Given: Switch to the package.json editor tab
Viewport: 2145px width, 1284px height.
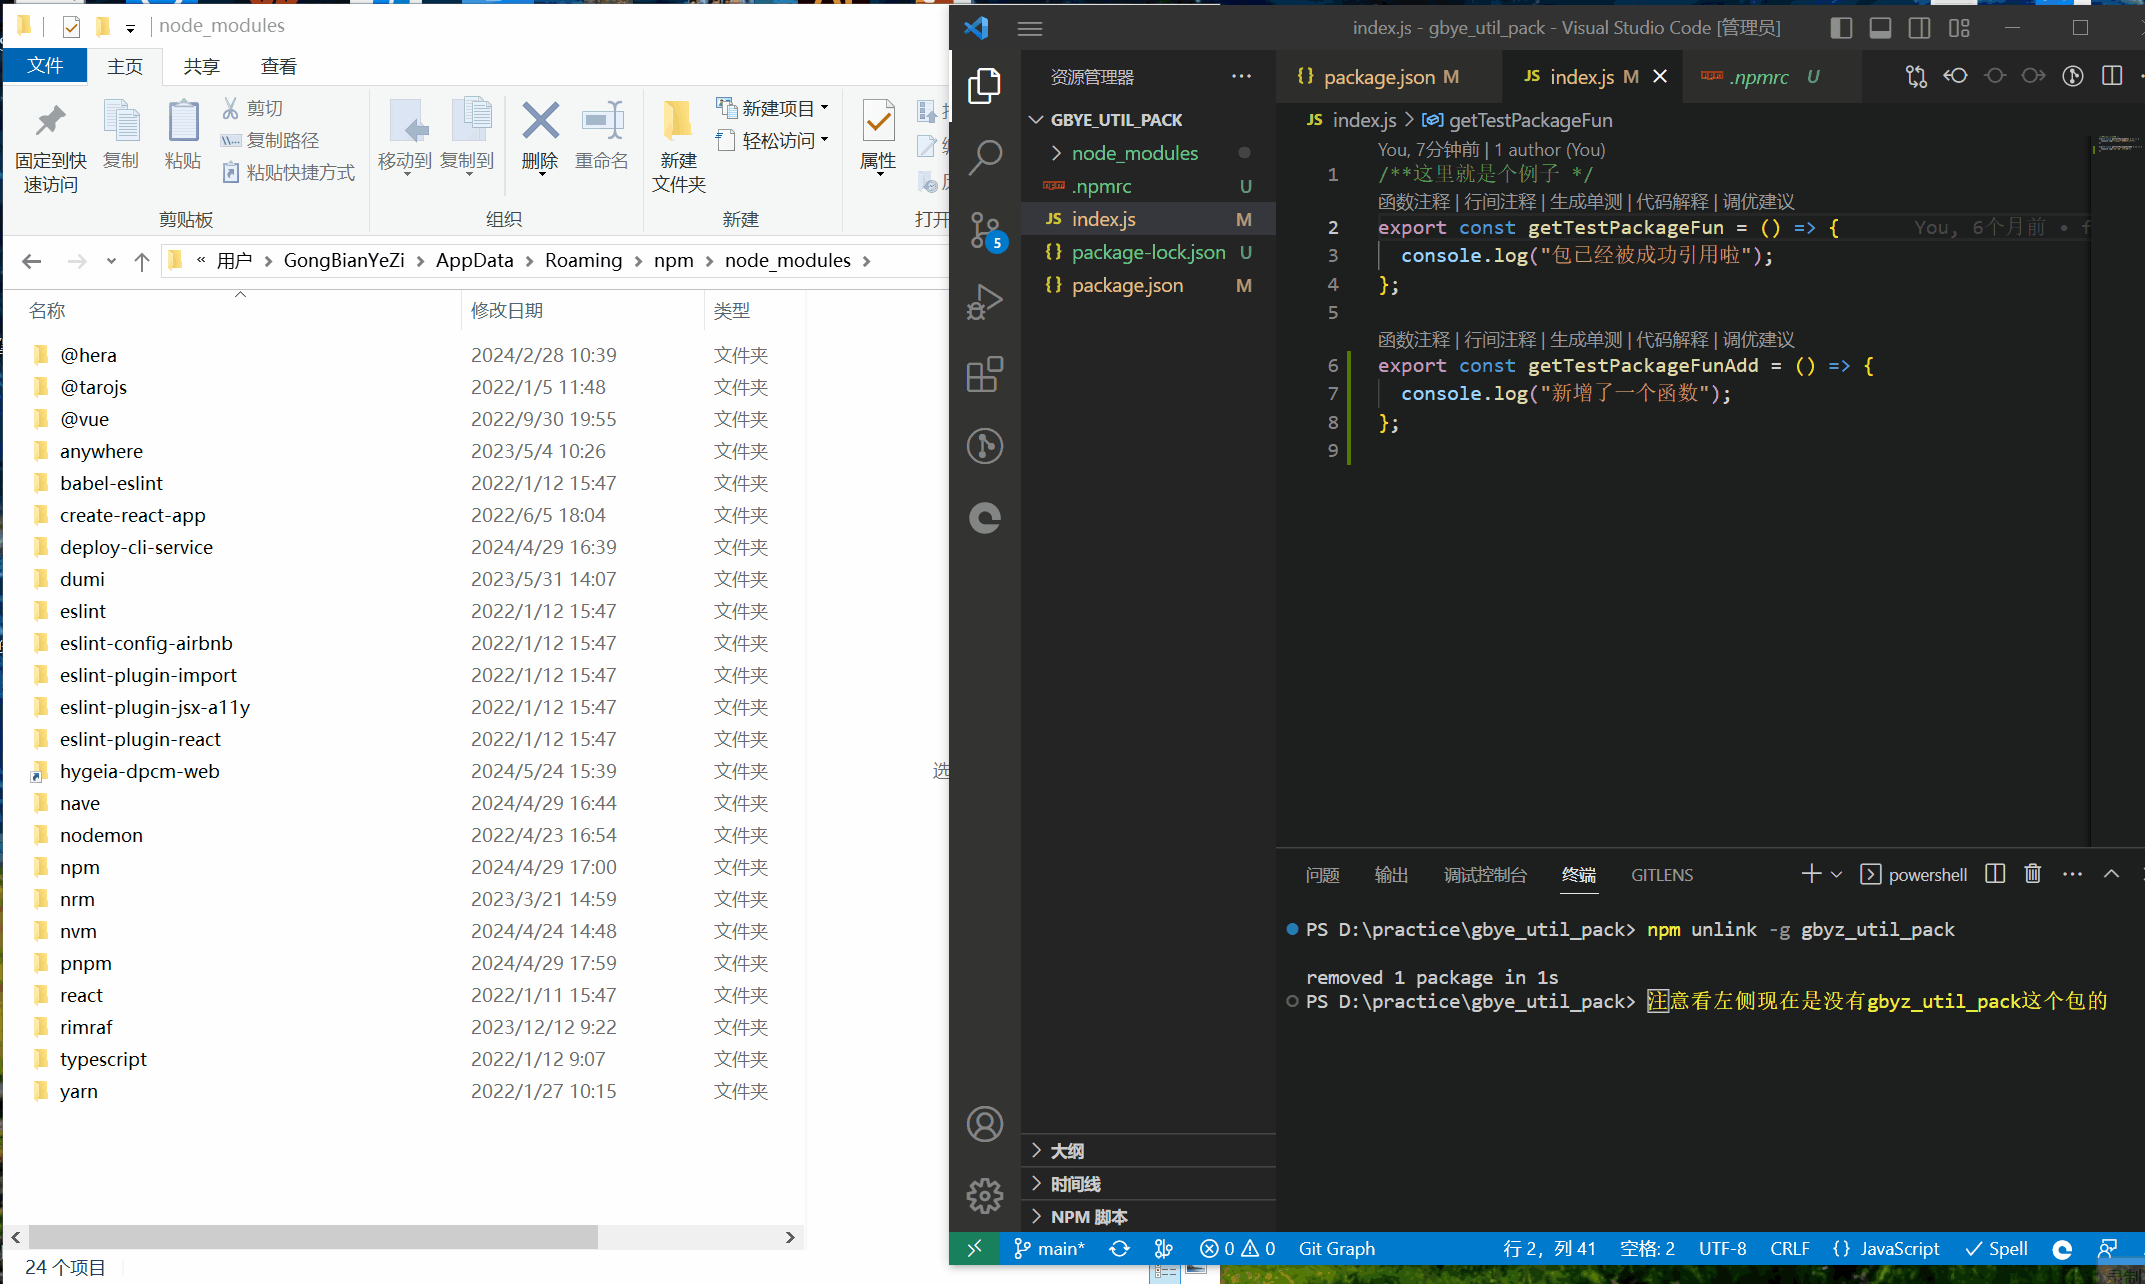Looking at the screenshot, I should (x=1378, y=77).
